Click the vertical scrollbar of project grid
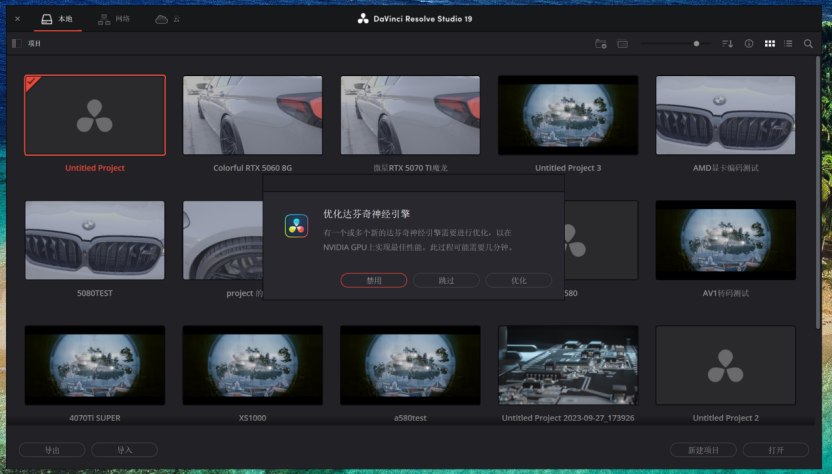 point(818,192)
